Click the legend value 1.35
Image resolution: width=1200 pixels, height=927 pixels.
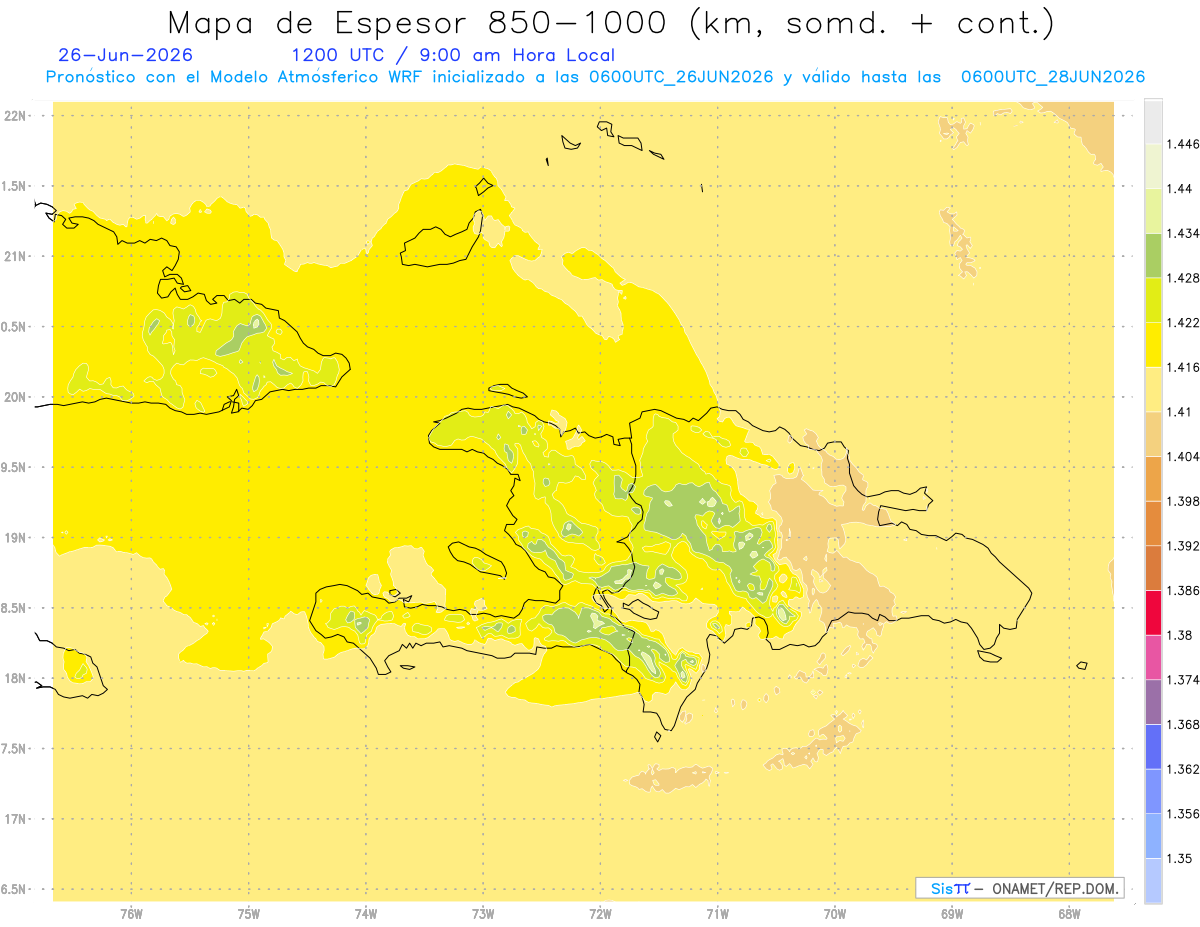pyautogui.click(x=1179, y=858)
